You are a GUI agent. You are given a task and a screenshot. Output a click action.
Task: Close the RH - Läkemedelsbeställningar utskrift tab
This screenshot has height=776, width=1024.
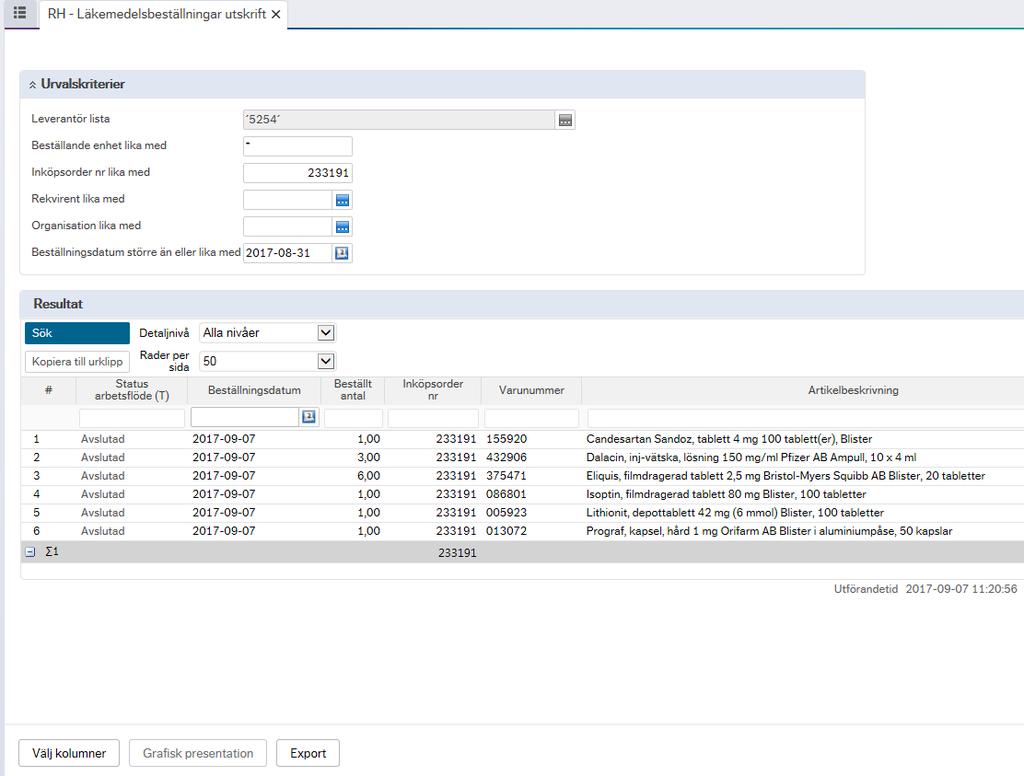pos(276,14)
